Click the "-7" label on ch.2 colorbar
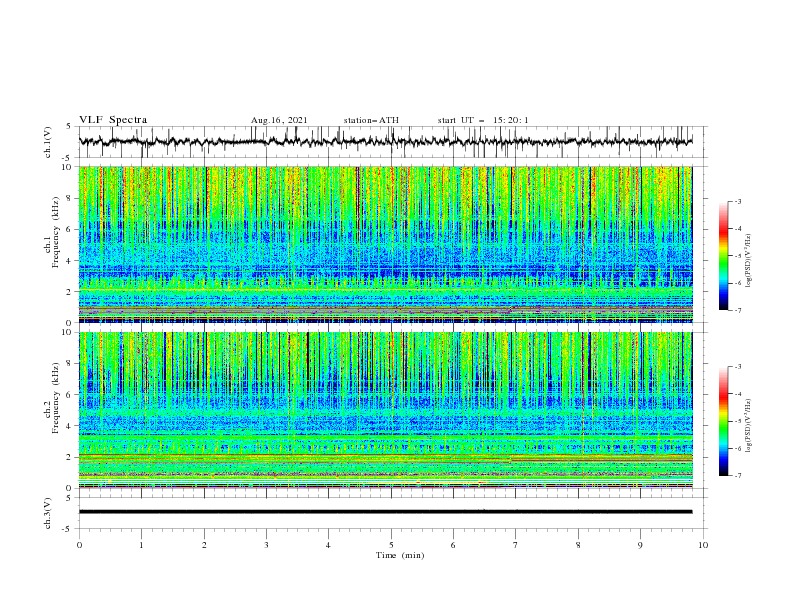Screen dimensions: 792x612 (738, 476)
